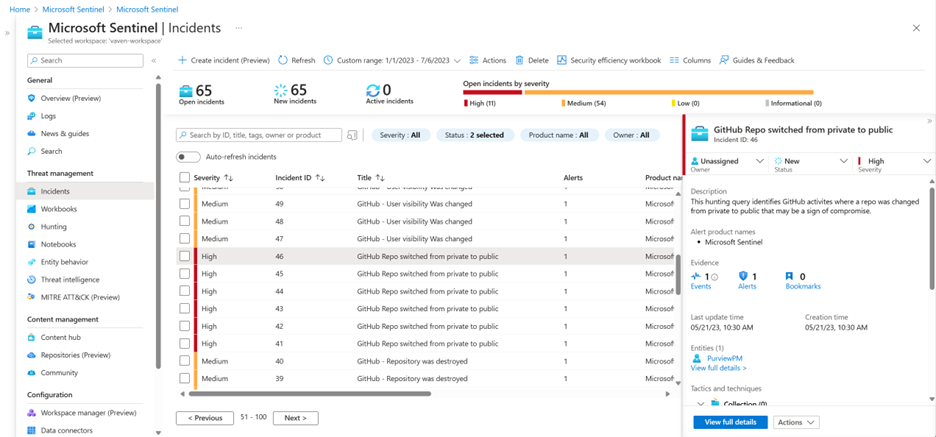Click the sidebar Search magnifier icon
Viewport: 936px width, 437px height.
click(32, 151)
